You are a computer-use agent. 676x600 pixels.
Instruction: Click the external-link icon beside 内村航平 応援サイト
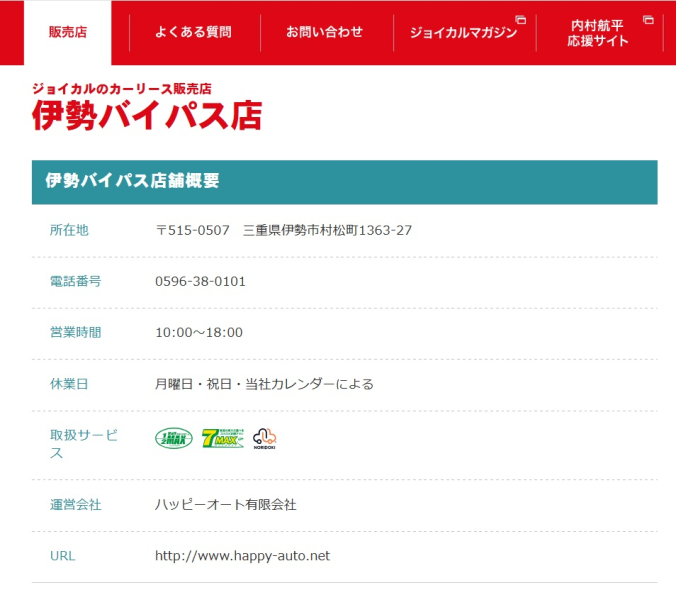click(x=648, y=19)
